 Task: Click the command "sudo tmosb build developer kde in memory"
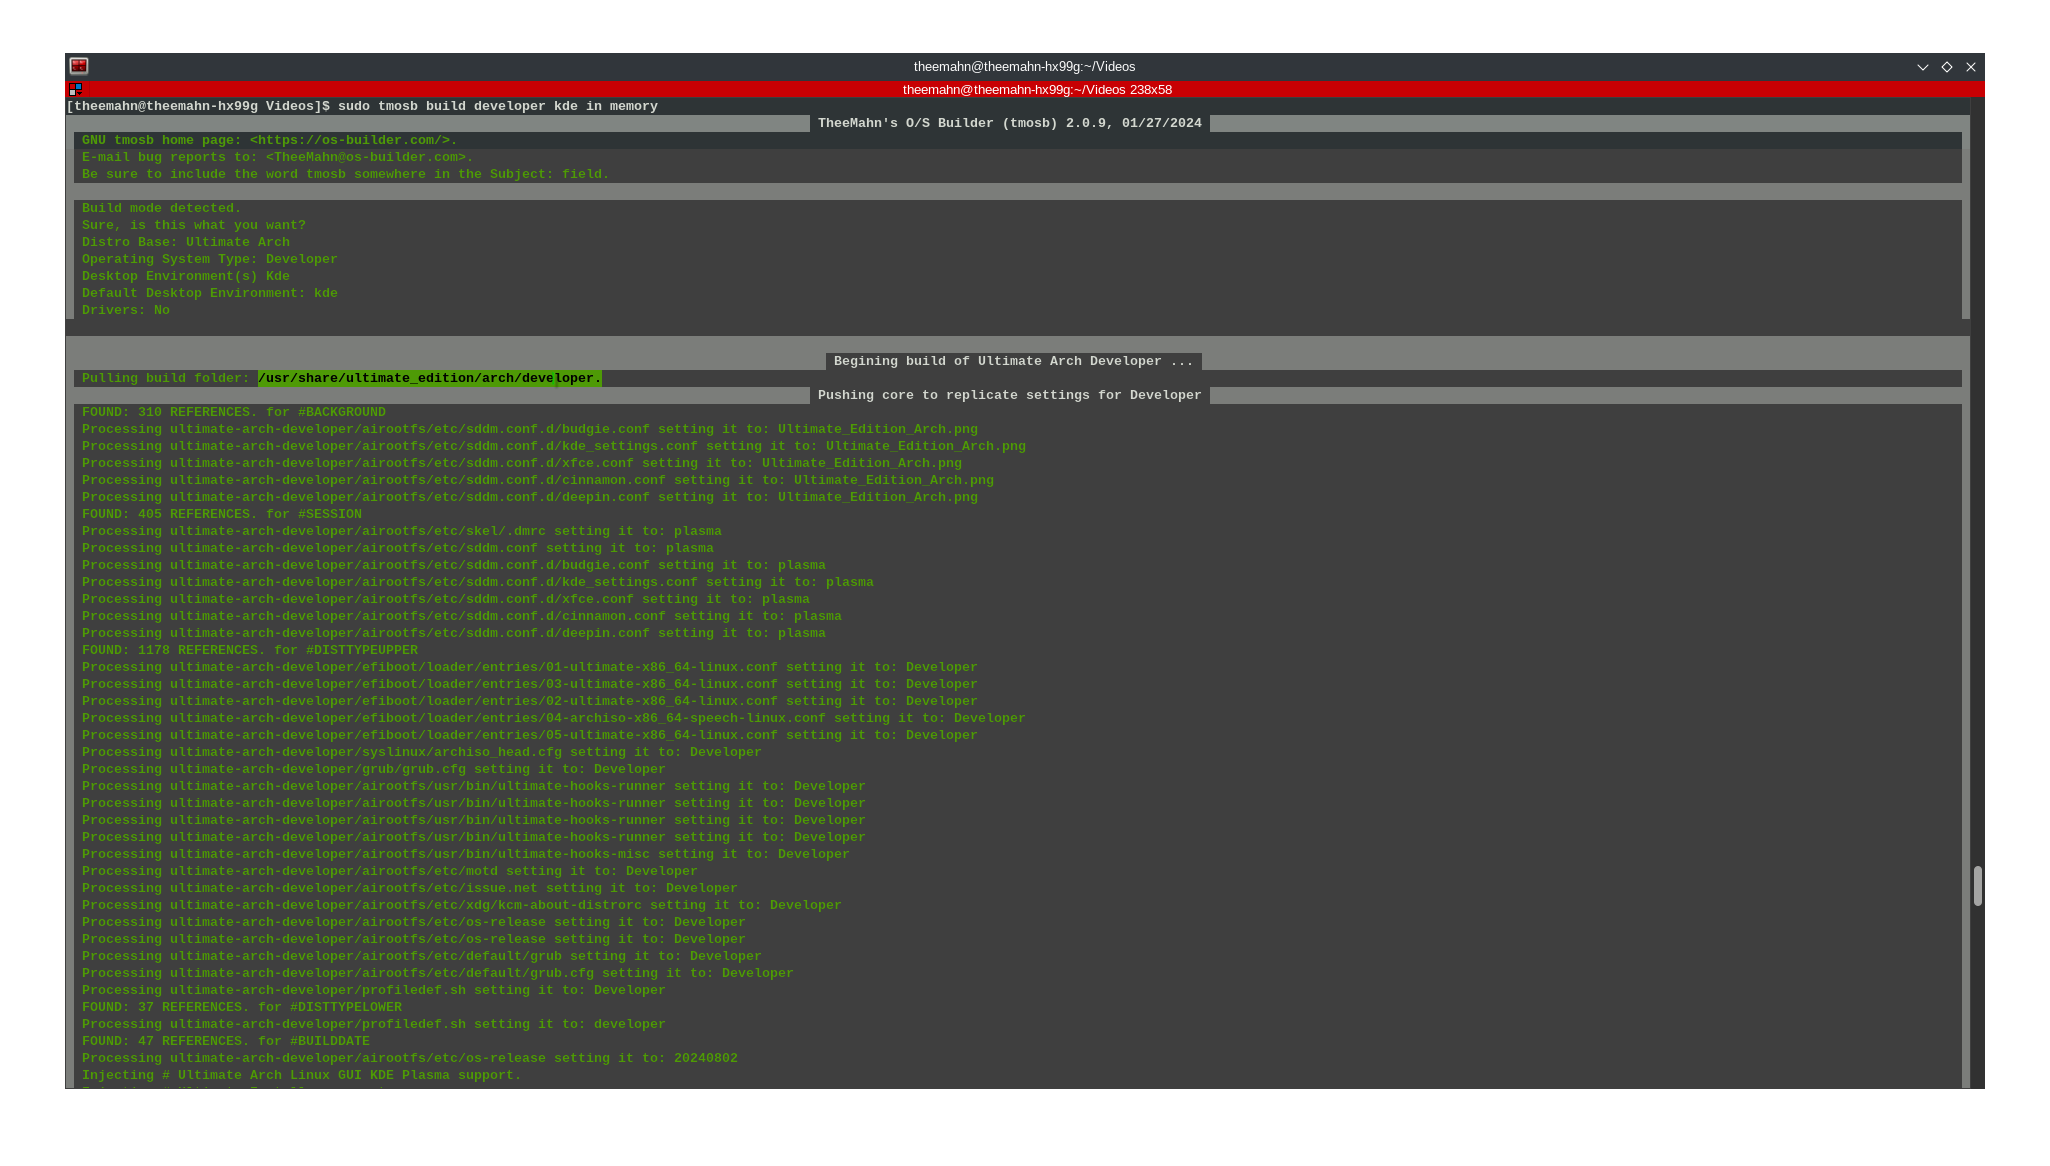498,106
